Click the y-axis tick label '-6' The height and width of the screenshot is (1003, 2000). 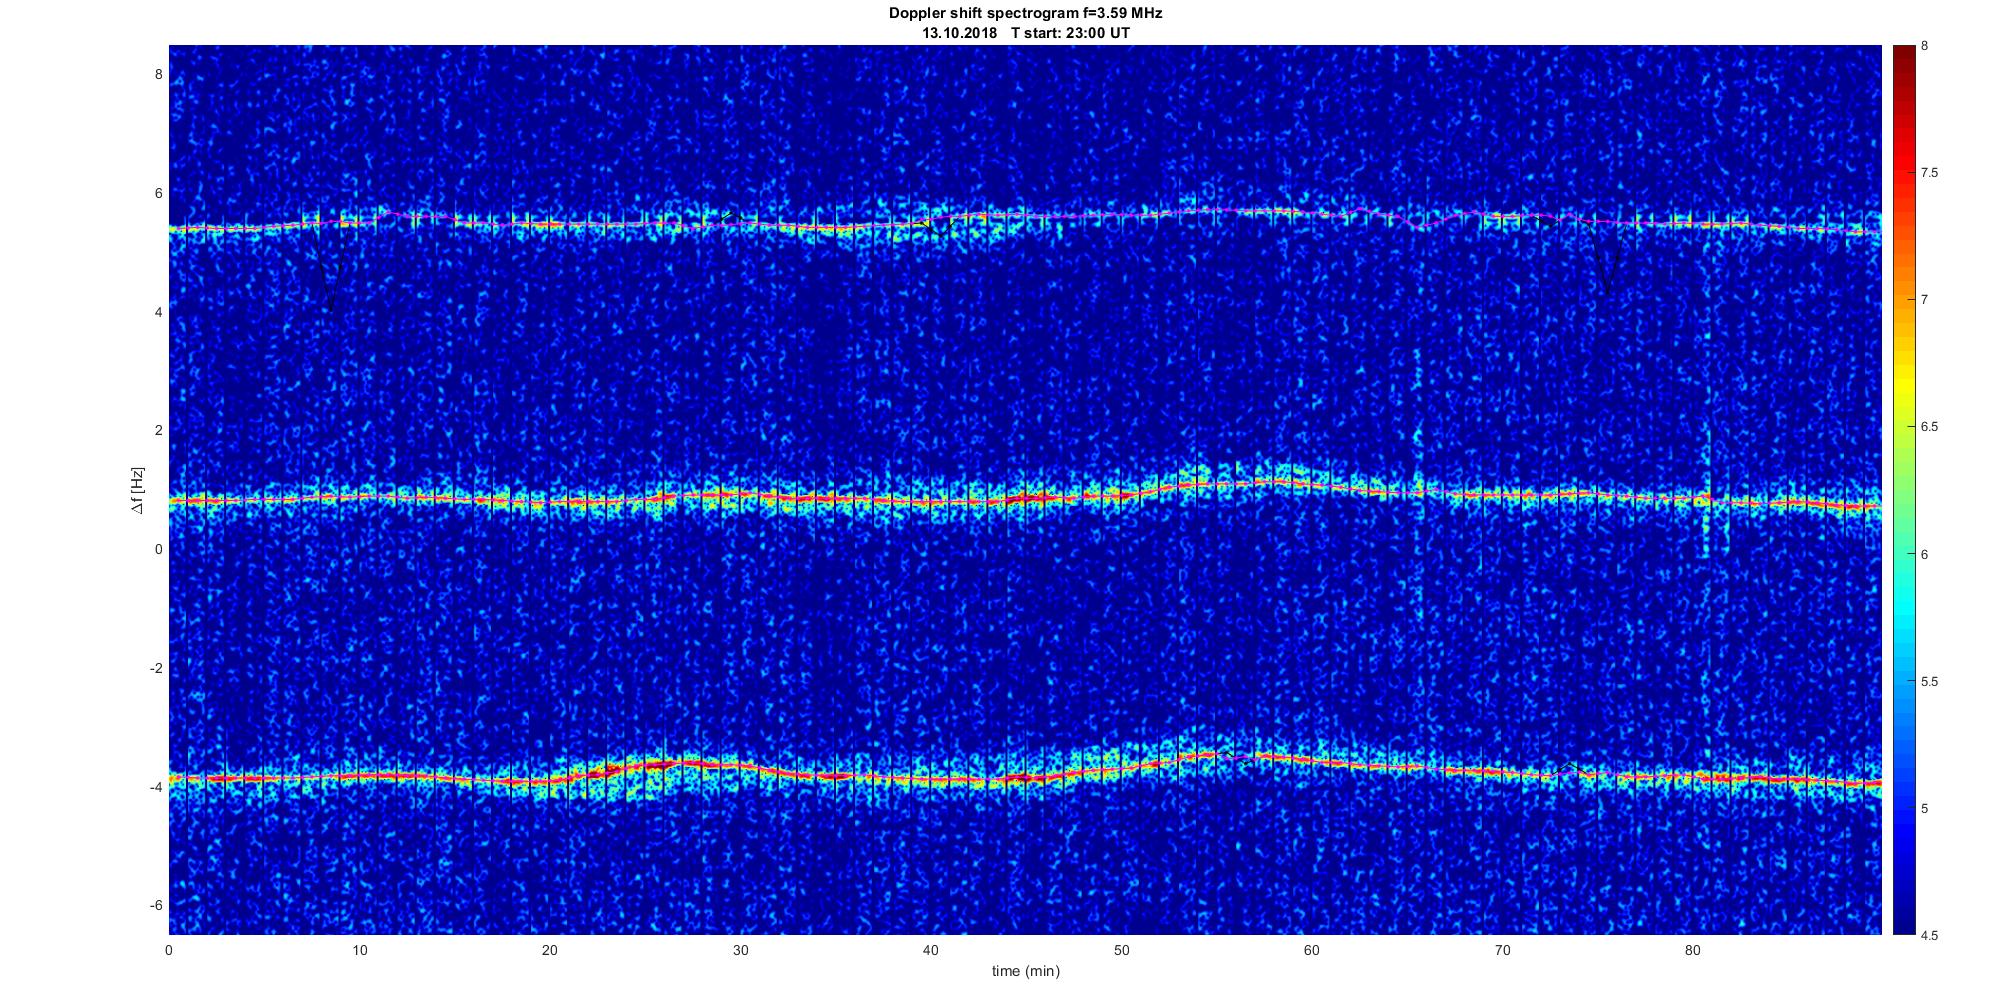pos(155,905)
